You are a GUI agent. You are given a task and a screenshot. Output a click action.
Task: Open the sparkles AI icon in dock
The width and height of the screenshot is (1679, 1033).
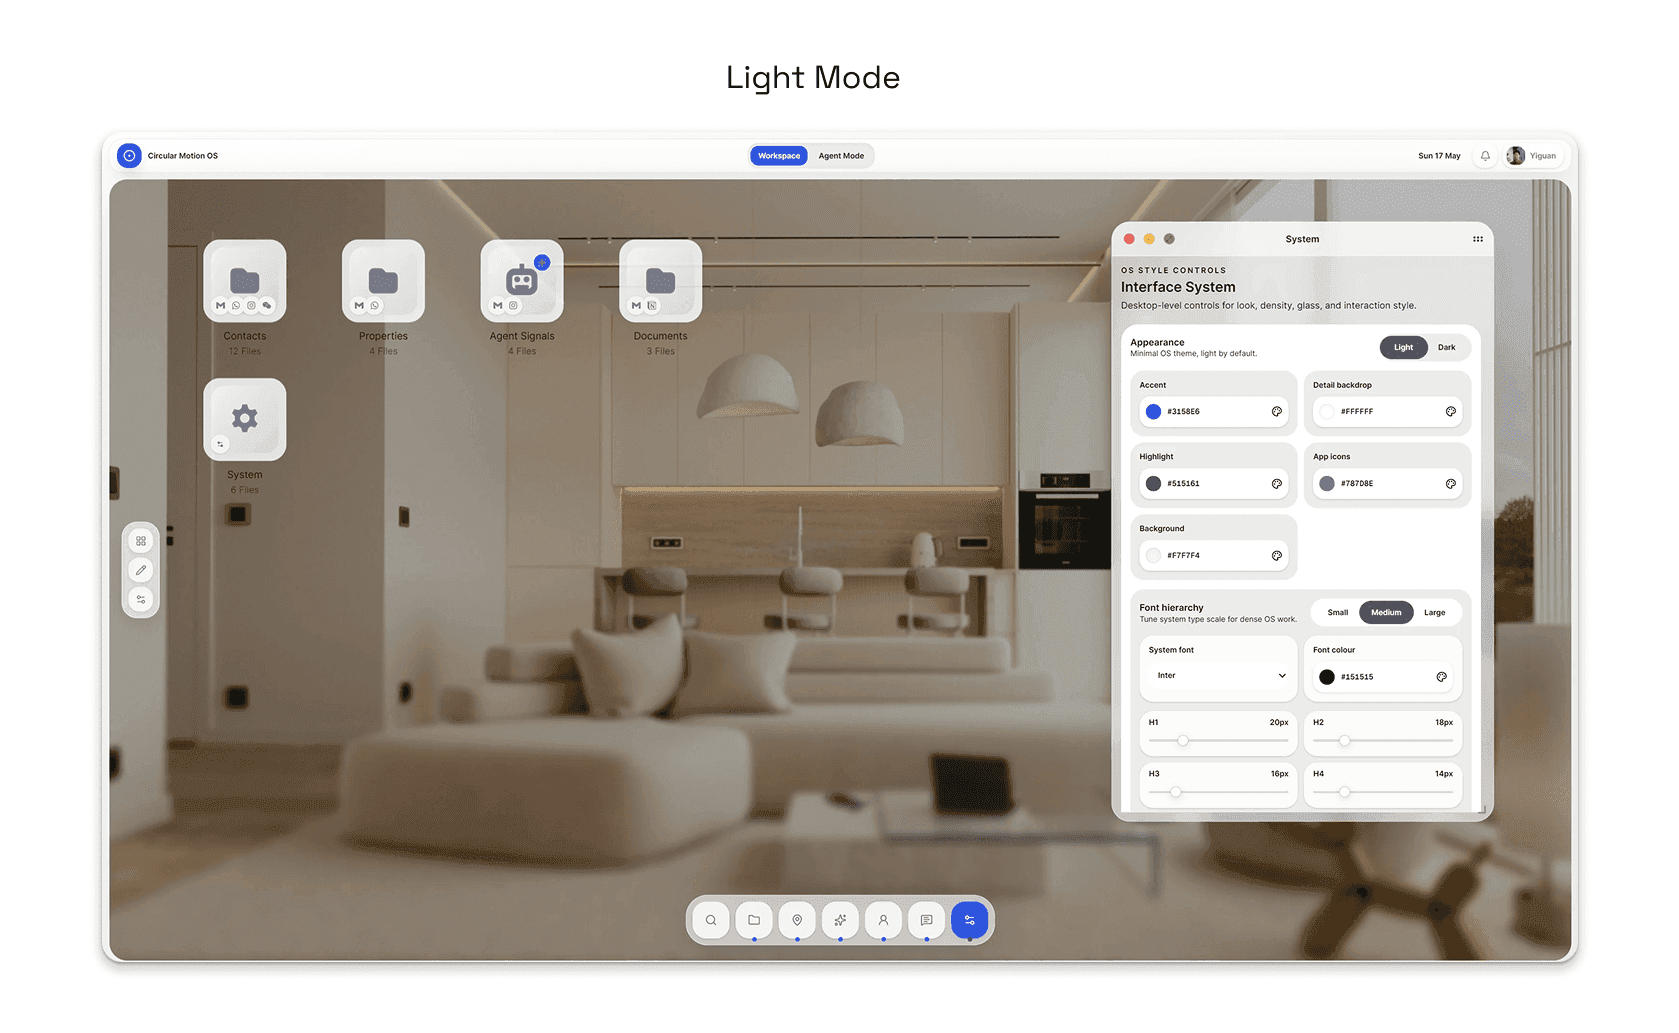[x=840, y=920]
